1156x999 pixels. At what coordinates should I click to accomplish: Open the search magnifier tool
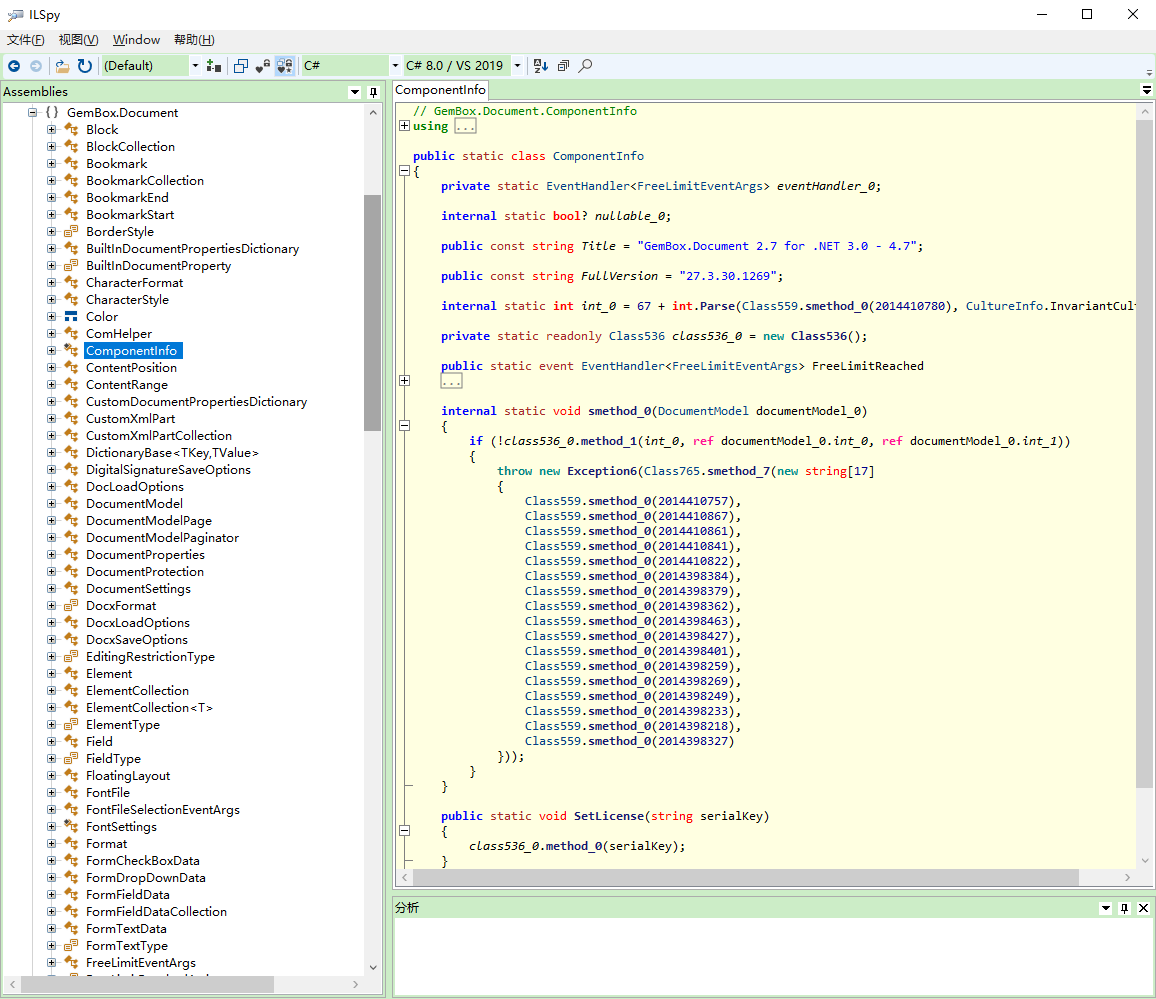pyautogui.click(x=585, y=66)
